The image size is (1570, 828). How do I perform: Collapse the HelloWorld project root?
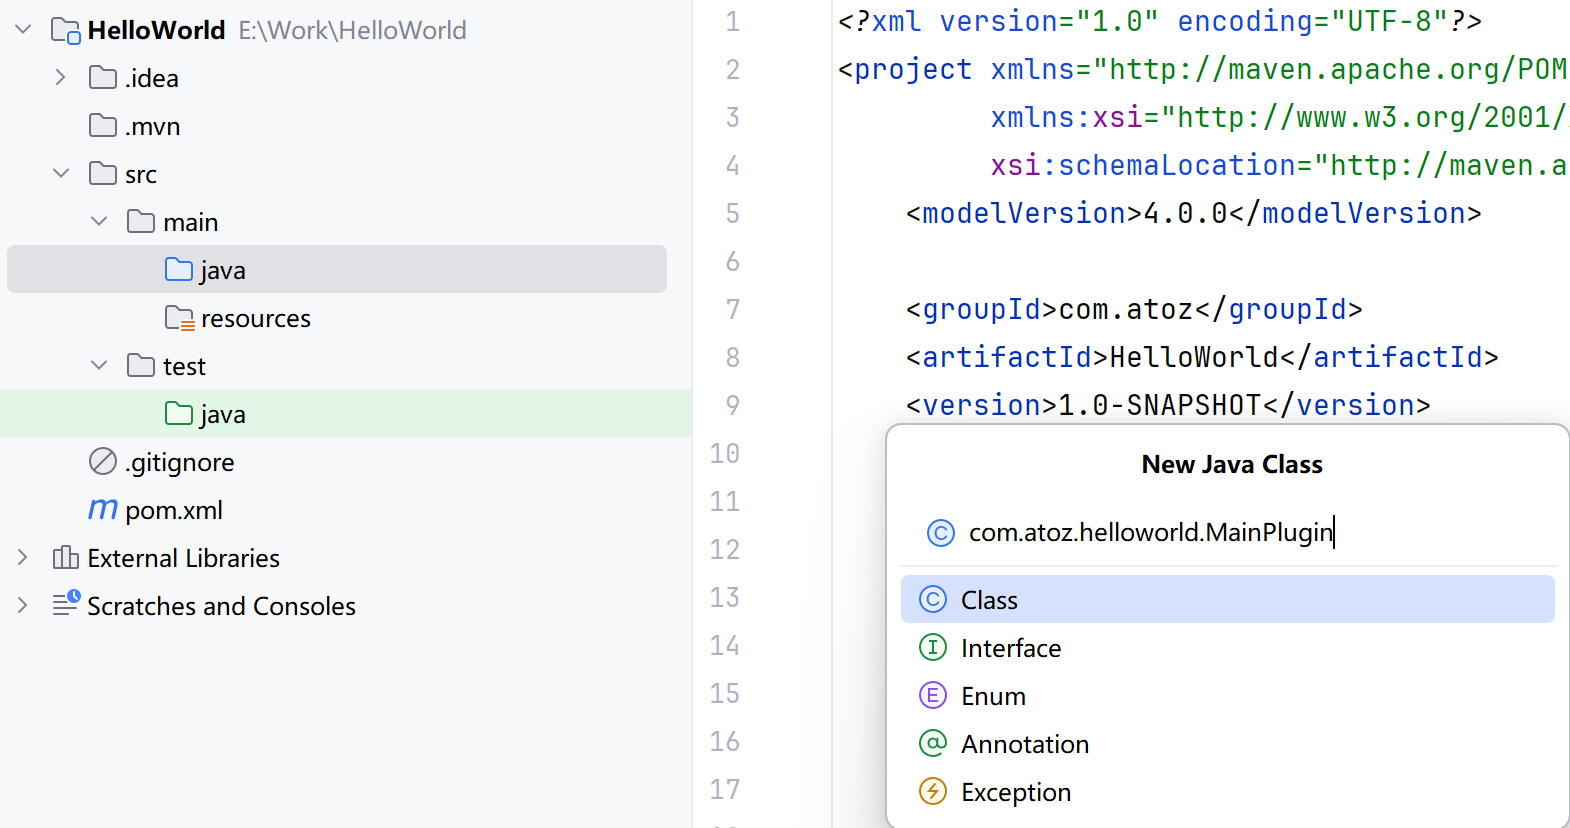coord(23,30)
